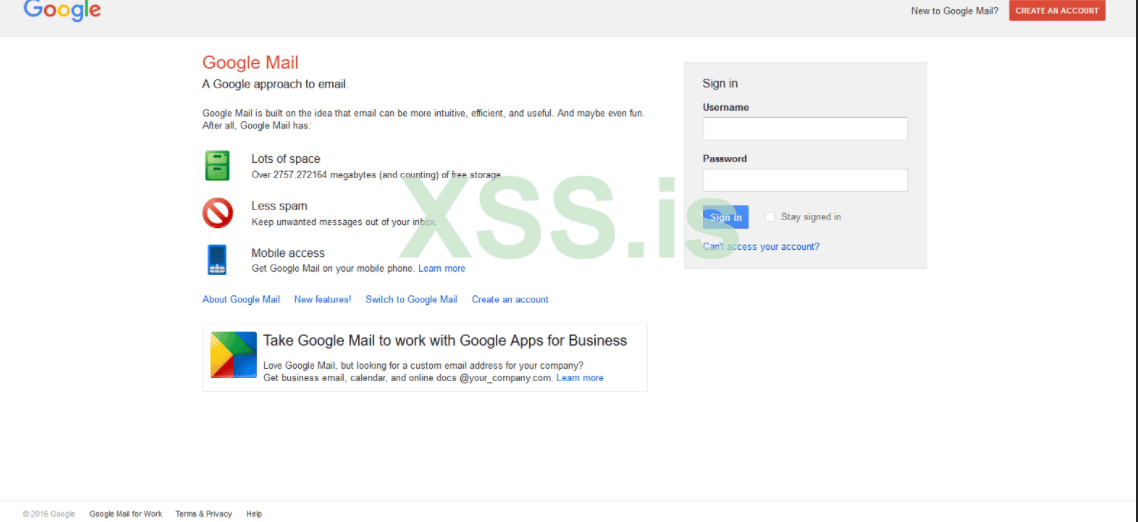Click the Lots of space heading
Screen dimensions: 1138x522
286,159
